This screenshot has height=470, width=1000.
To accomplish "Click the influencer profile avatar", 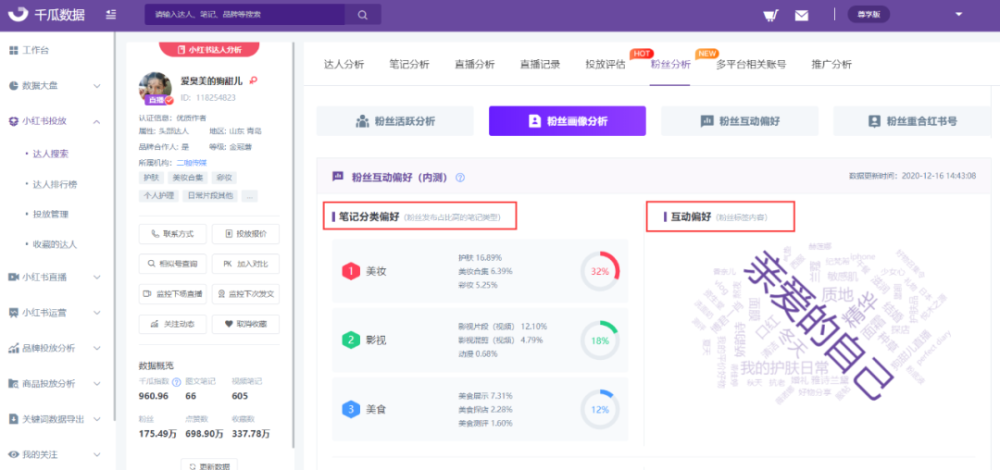I will (154, 87).
